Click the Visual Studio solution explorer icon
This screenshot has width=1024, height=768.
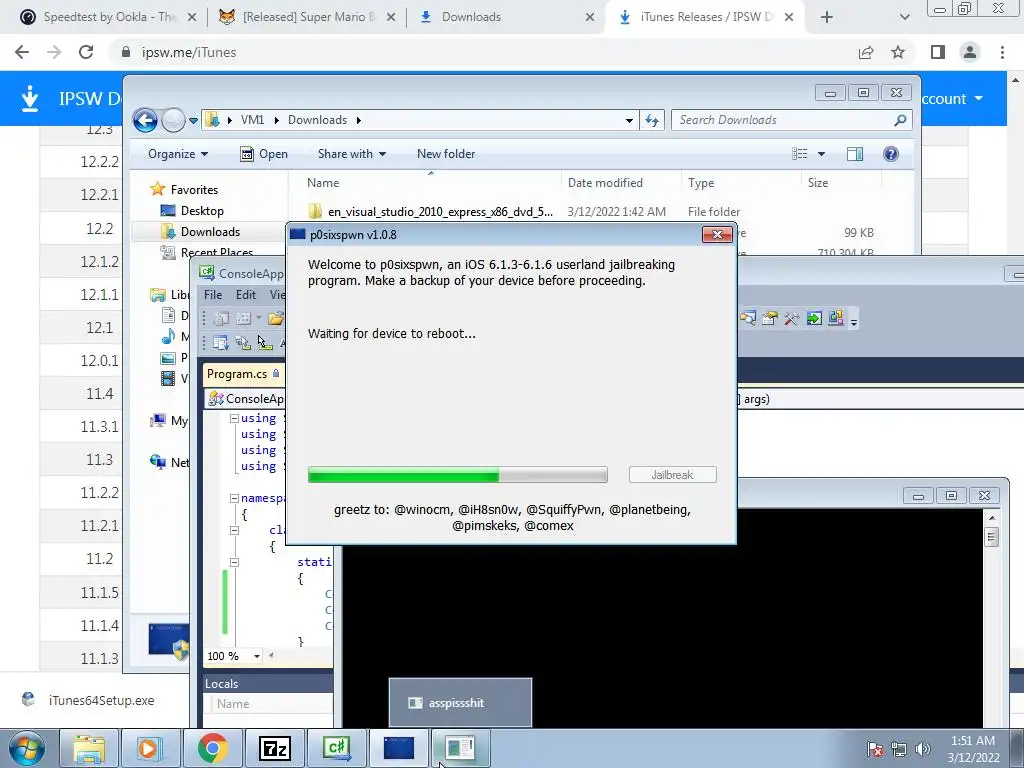click(748, 319)
